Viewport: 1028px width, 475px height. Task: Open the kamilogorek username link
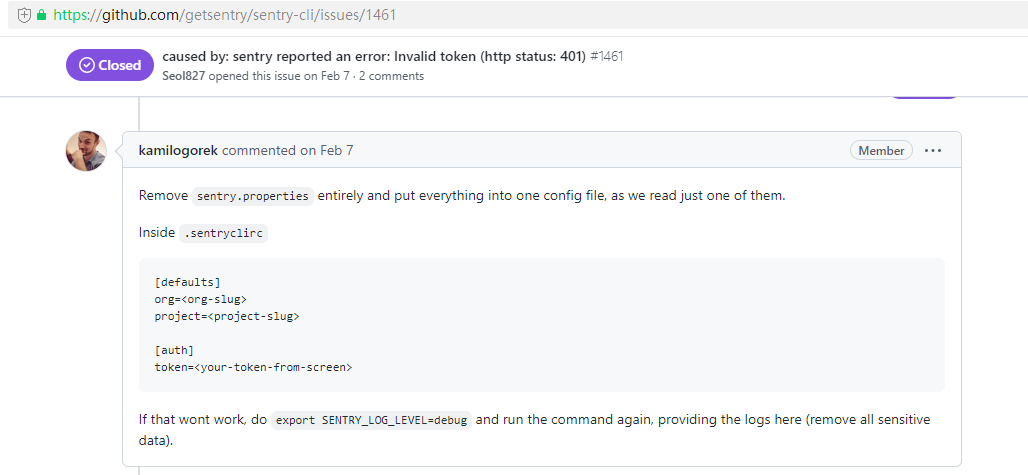click(178, 151)
